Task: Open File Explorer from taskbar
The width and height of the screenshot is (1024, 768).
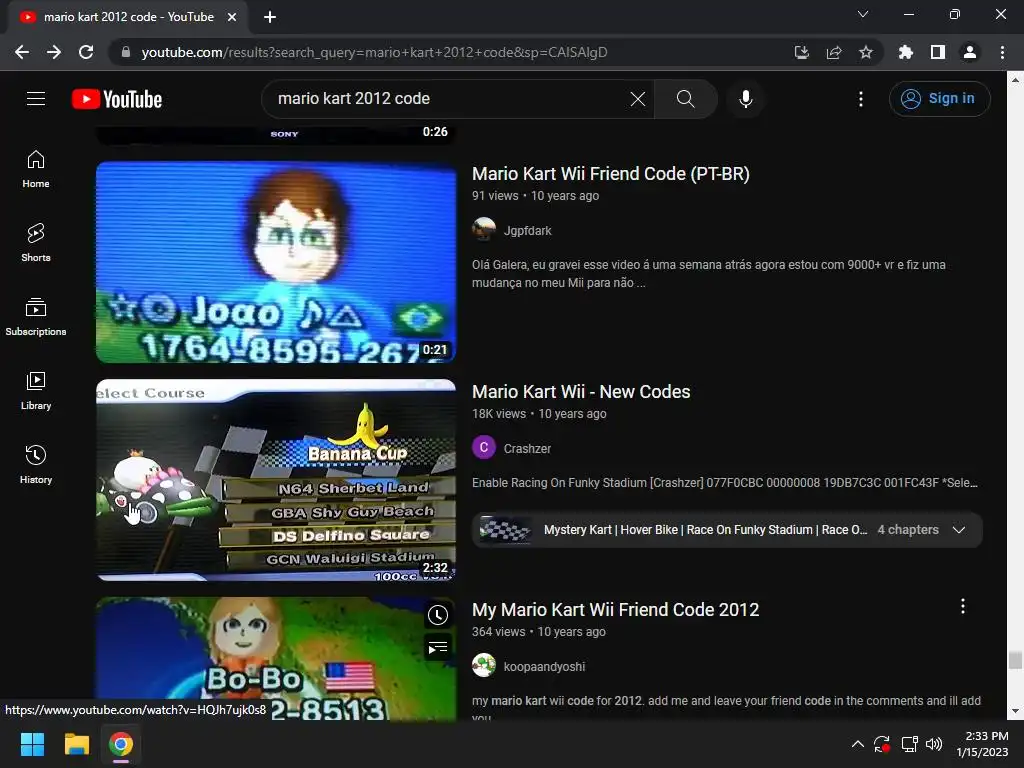Action: (76, 744)
